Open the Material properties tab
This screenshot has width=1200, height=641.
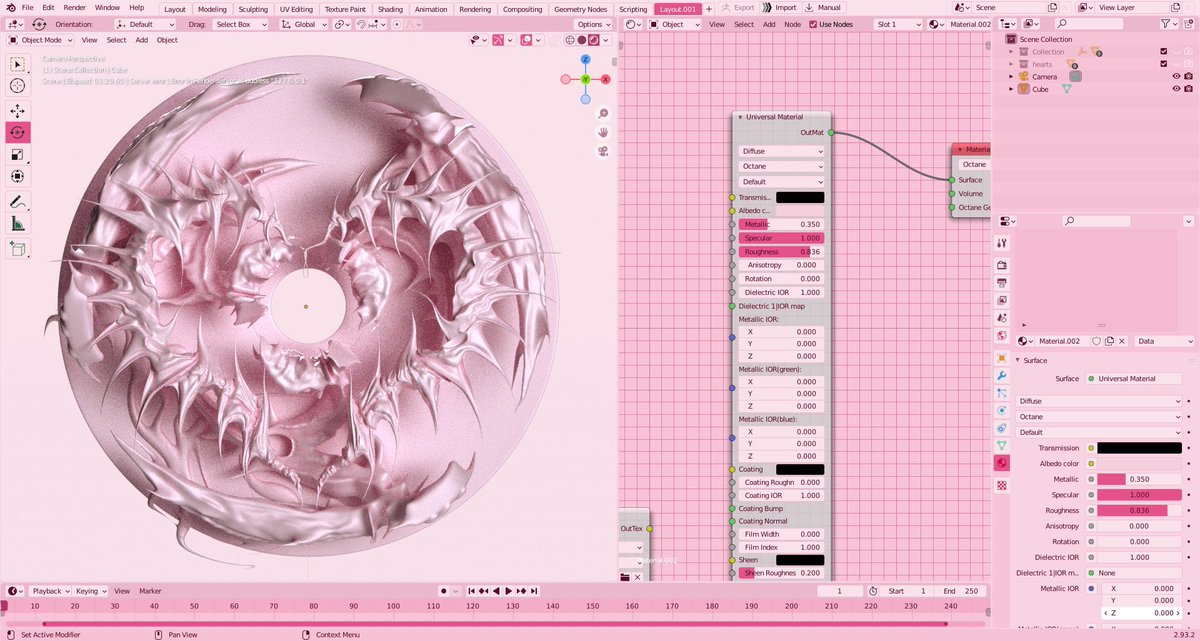pyautogui.click(x=1002, y=463)
